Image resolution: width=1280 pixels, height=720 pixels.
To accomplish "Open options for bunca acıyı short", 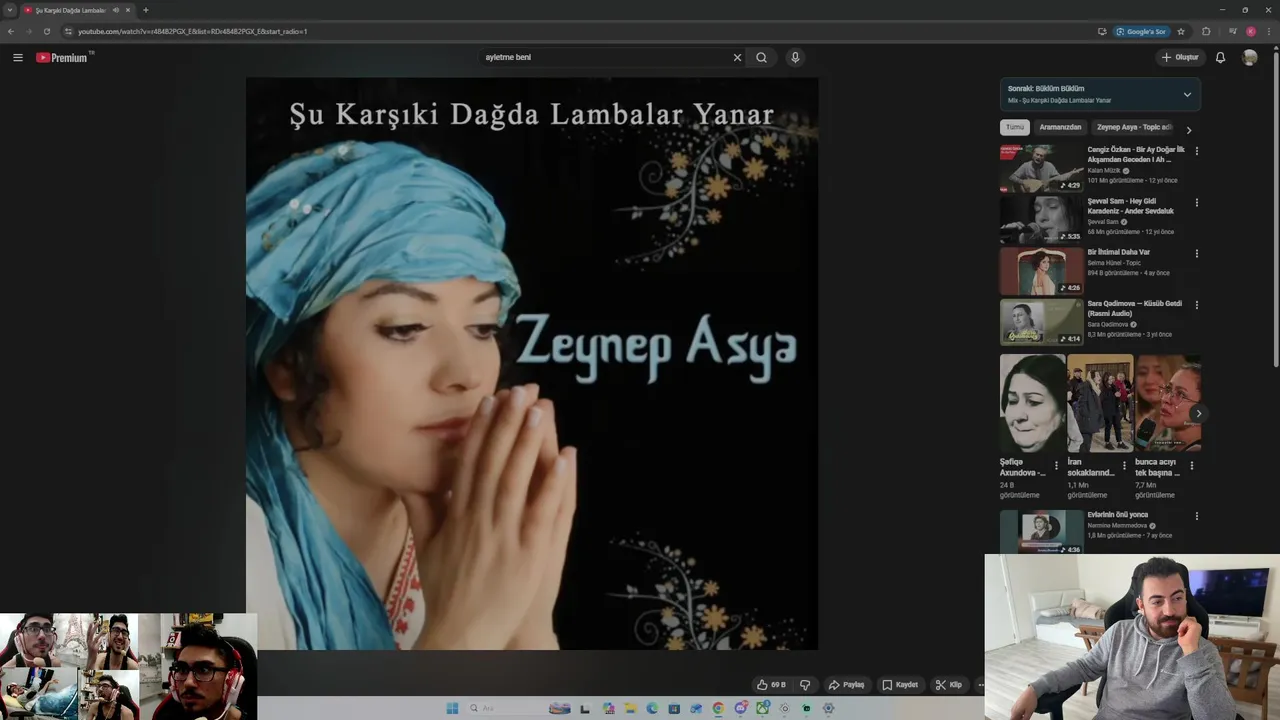I will click(1191, 465).
